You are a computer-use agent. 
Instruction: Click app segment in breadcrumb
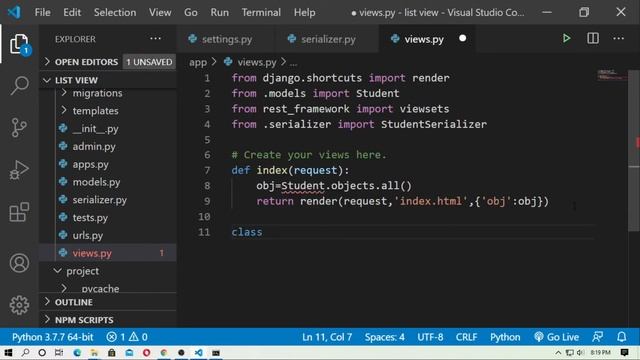[x=198, y=62]
